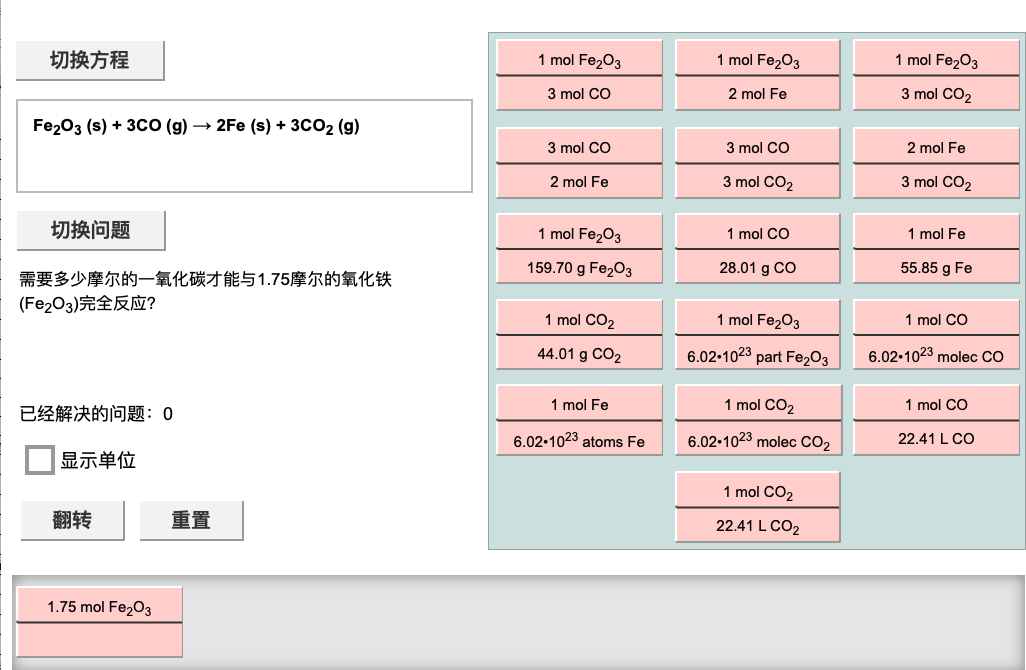Viewport: 1026px width, 670px height.
Task: Select the 2 mol Fe over 3 mol CO2 tile
Action: [x=936, y=163]
